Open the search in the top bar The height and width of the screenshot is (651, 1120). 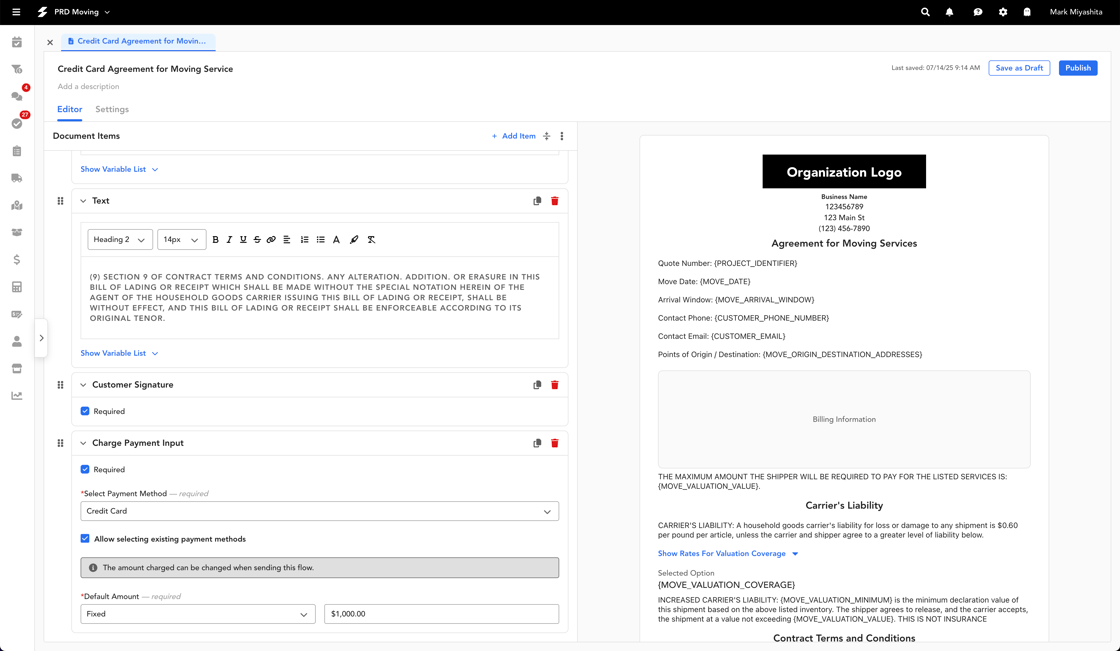click(x=925, y=12)
